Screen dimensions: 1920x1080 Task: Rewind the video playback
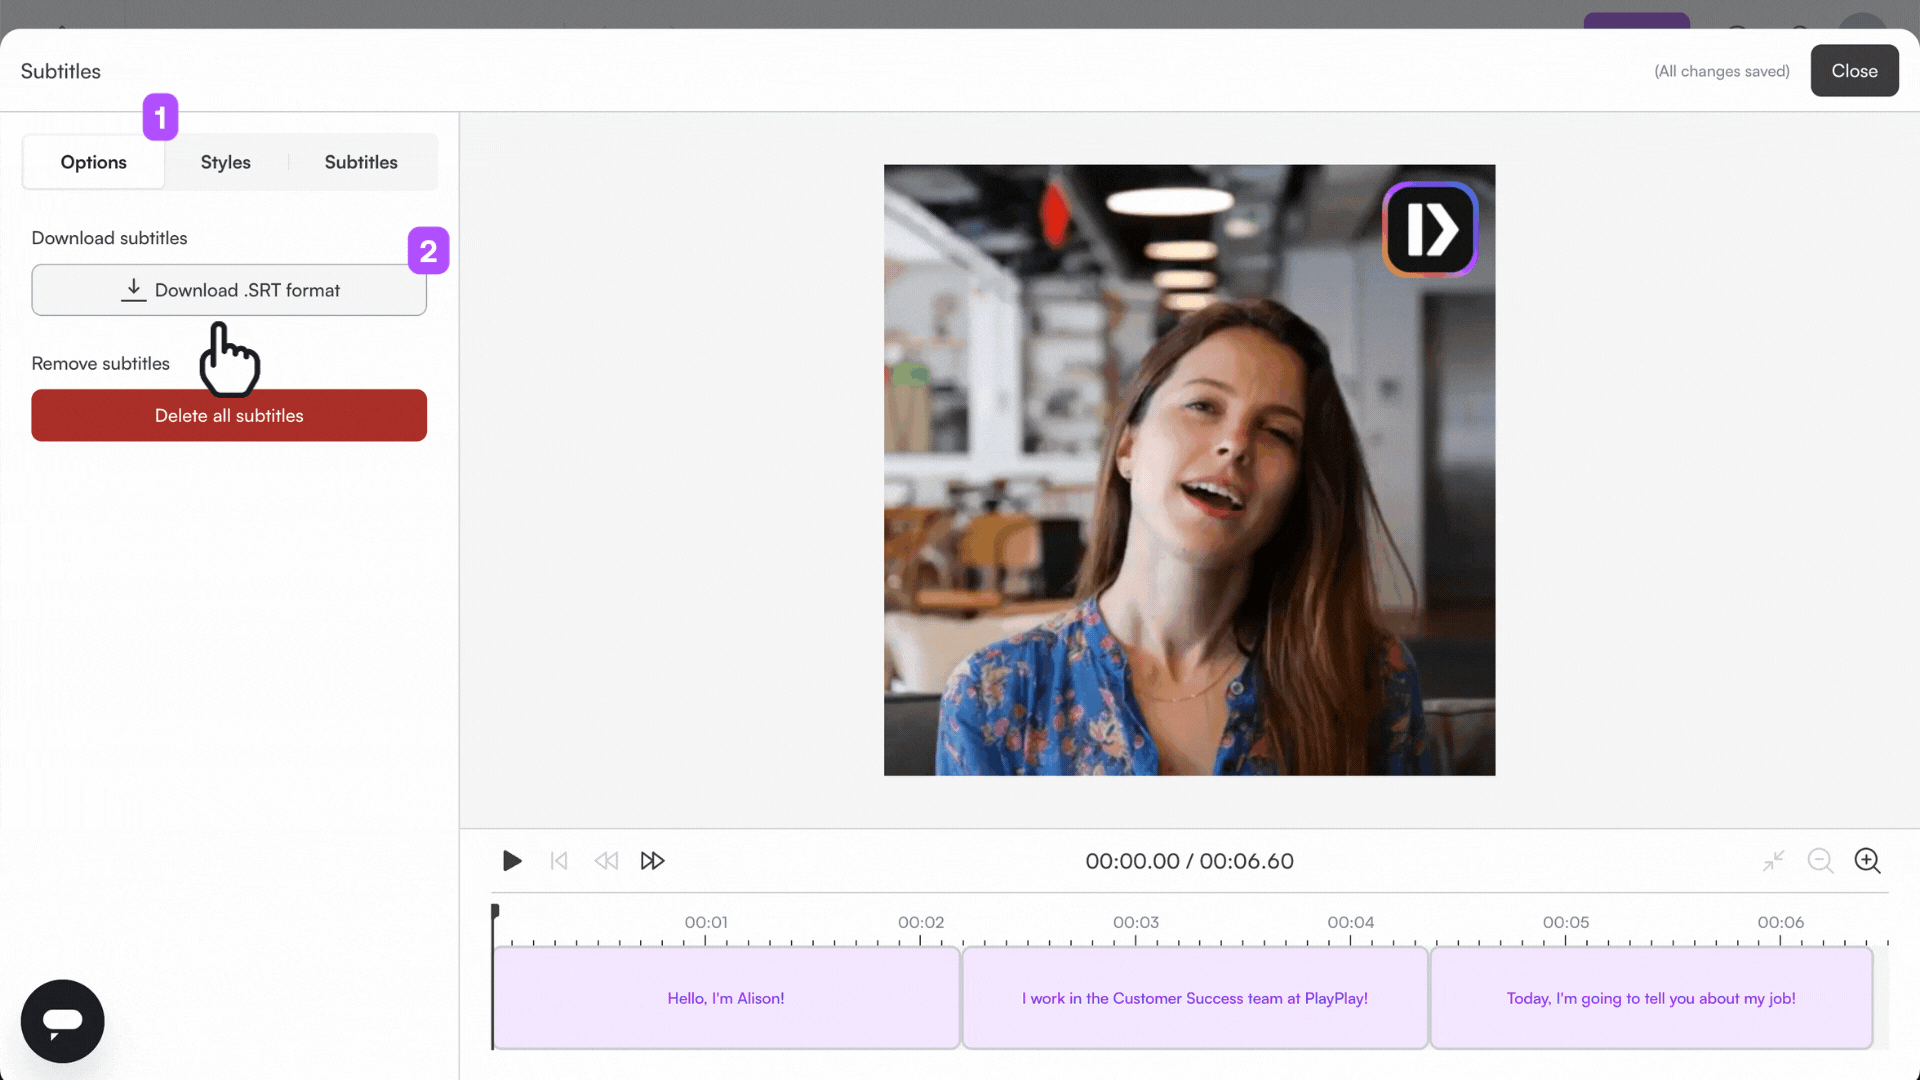605,860
